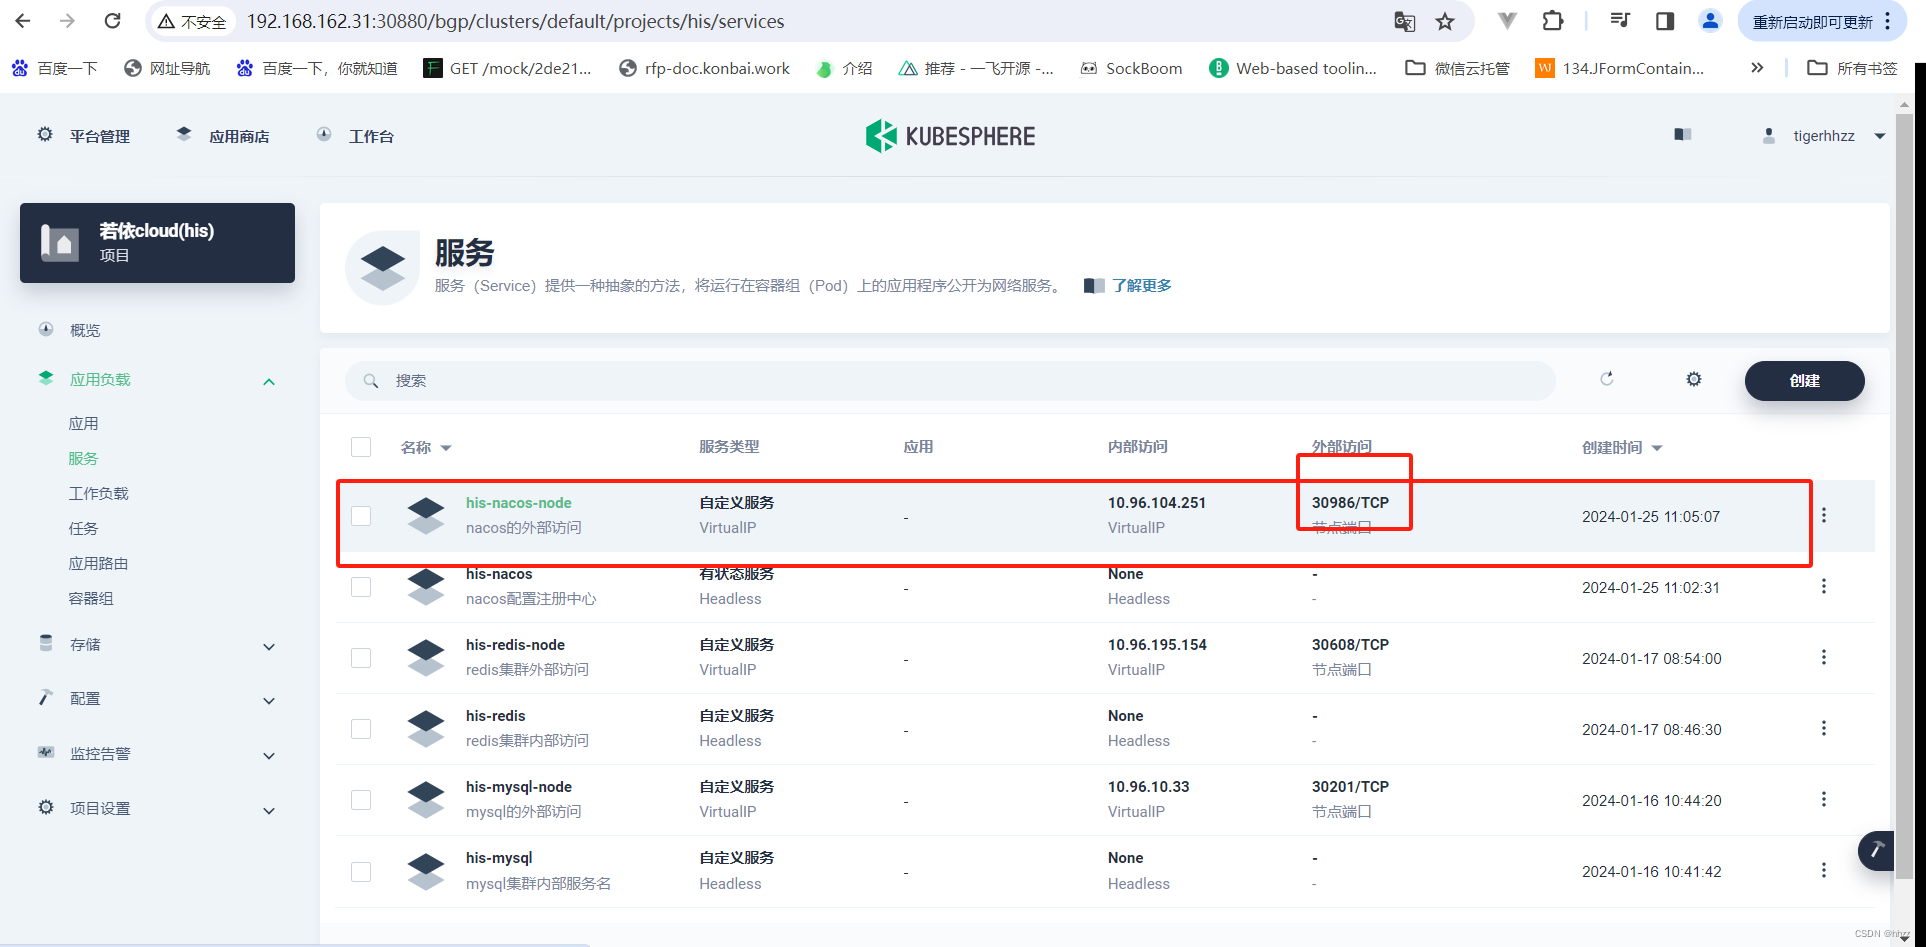Click the his-redis-node service icon

(426, 657)
